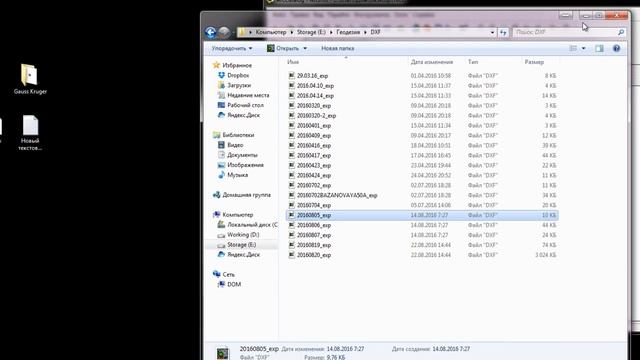Select Сеть in navigation pane
The width and height of the screenshot is (640, 360).
[x=224, y=274]
